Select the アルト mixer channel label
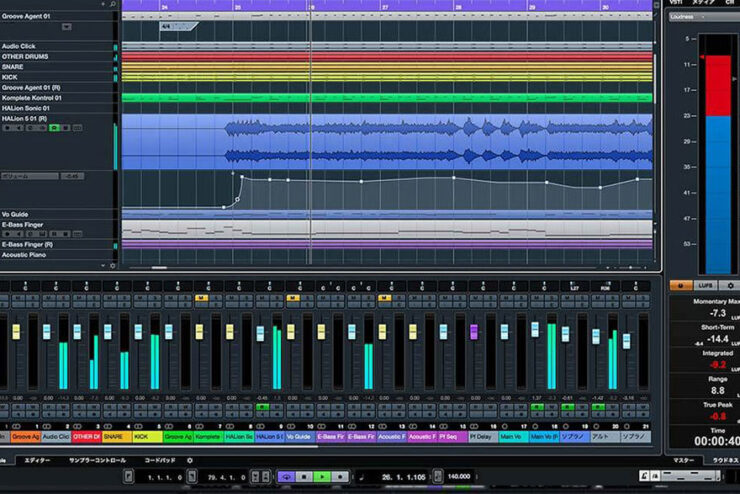Screen dimensions: 740x494 tap(605, 437)
